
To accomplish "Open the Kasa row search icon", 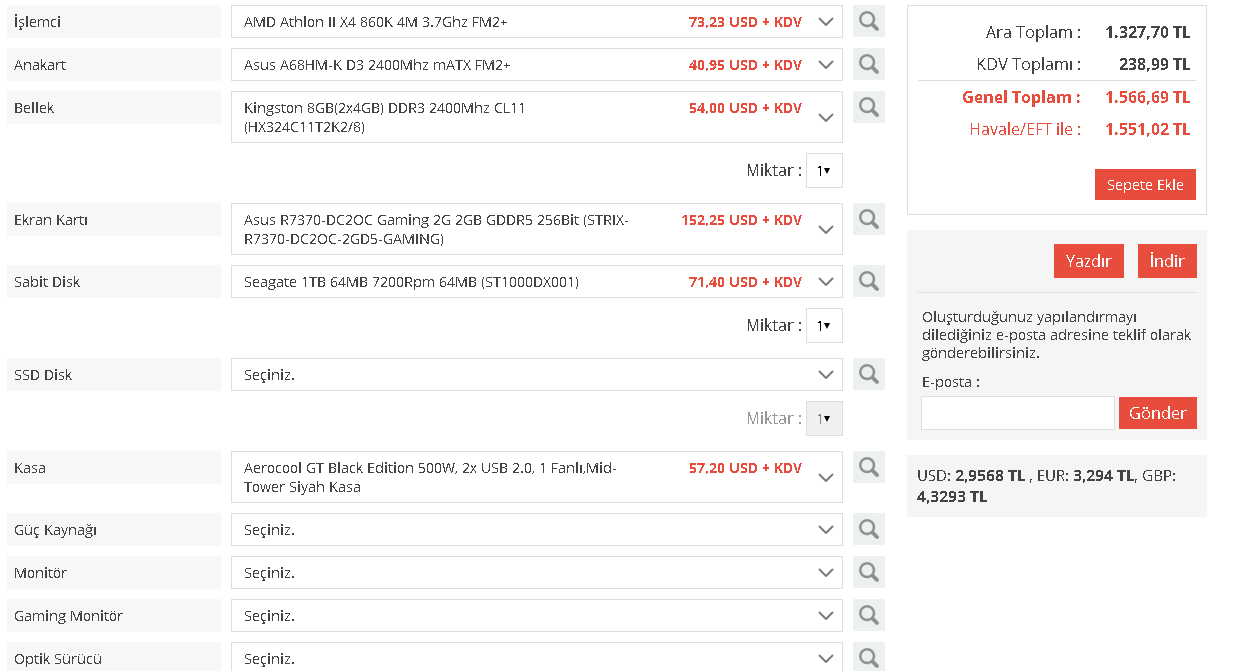I will (869, 467).
